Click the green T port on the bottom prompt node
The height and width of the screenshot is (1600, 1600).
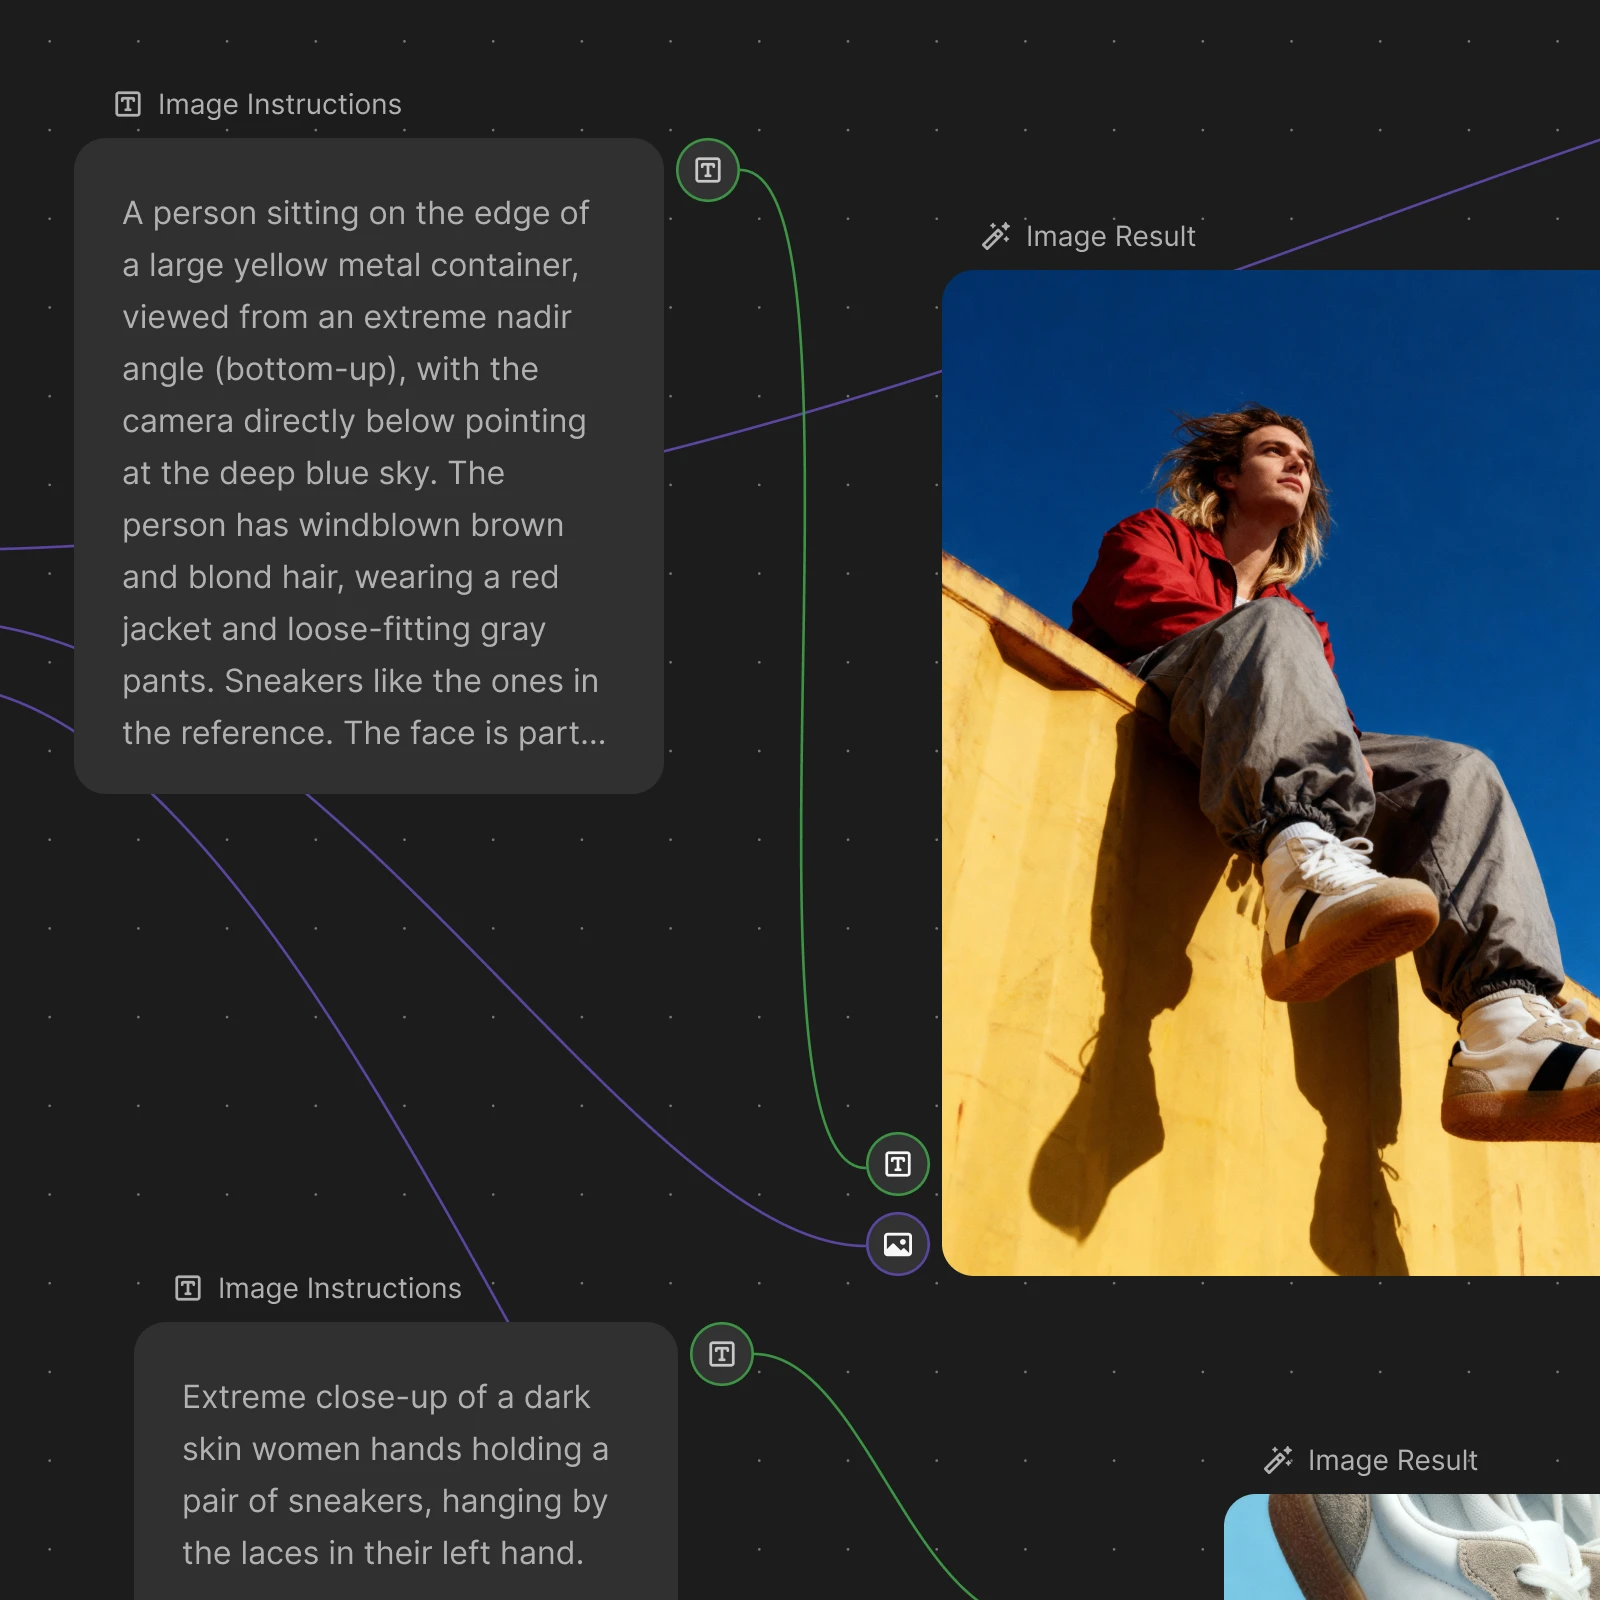[721, 1354]
